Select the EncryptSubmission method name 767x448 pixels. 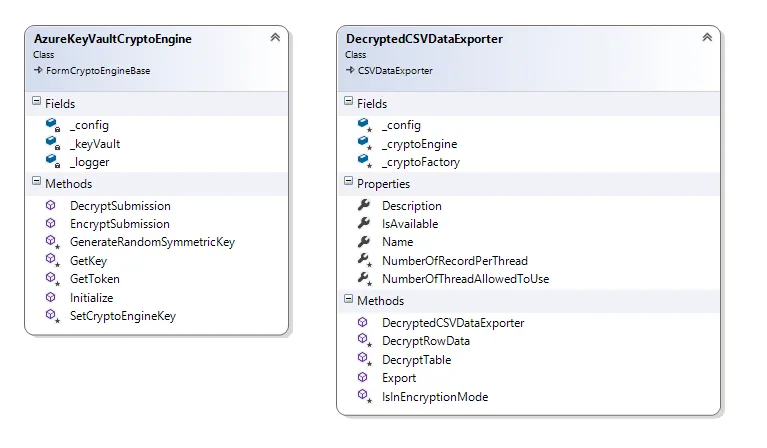(x=120, y=224)
